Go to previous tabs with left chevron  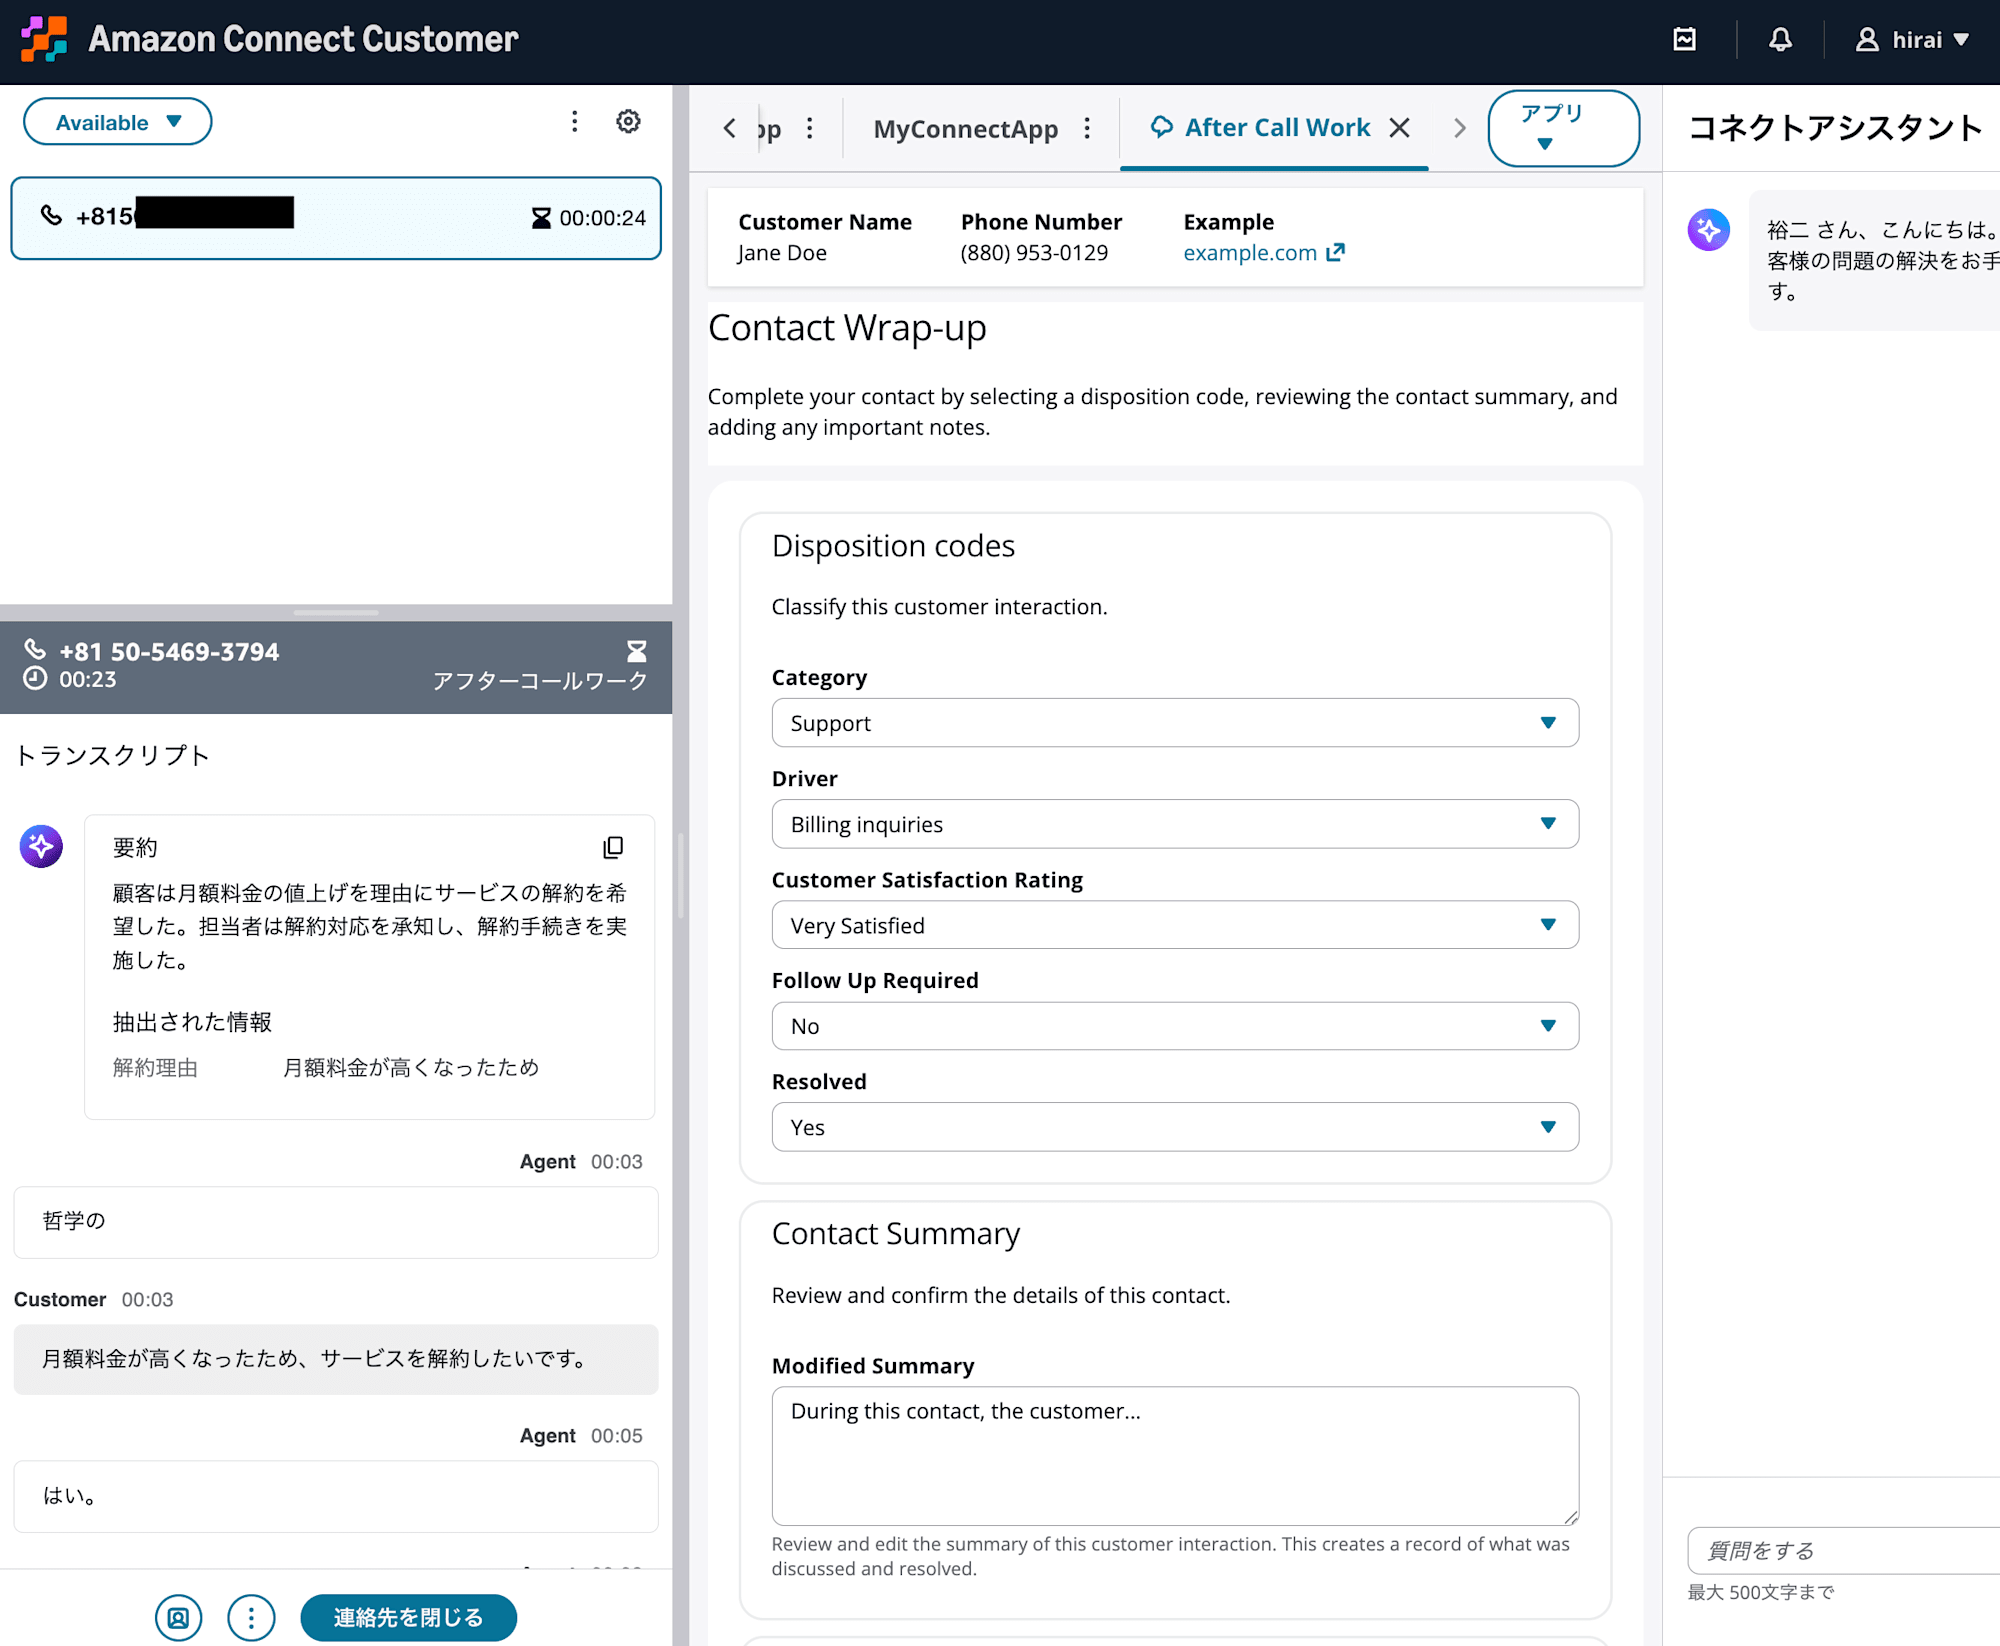[730, 128]
